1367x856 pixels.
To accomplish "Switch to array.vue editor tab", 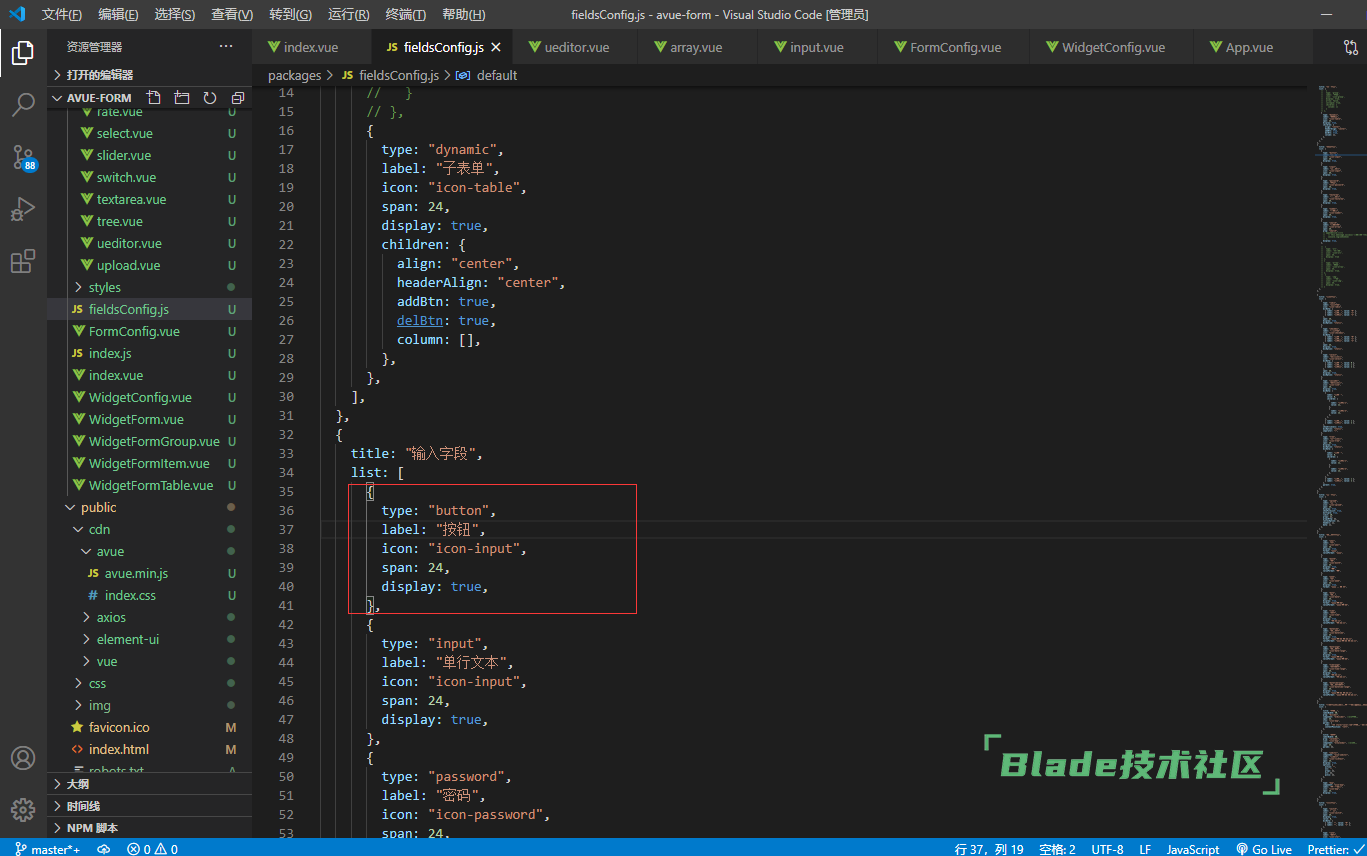I will (x=696, y=47).
